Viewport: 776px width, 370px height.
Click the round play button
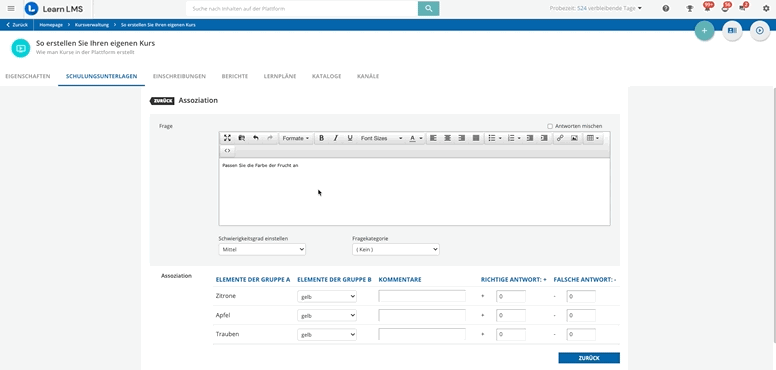760,31
